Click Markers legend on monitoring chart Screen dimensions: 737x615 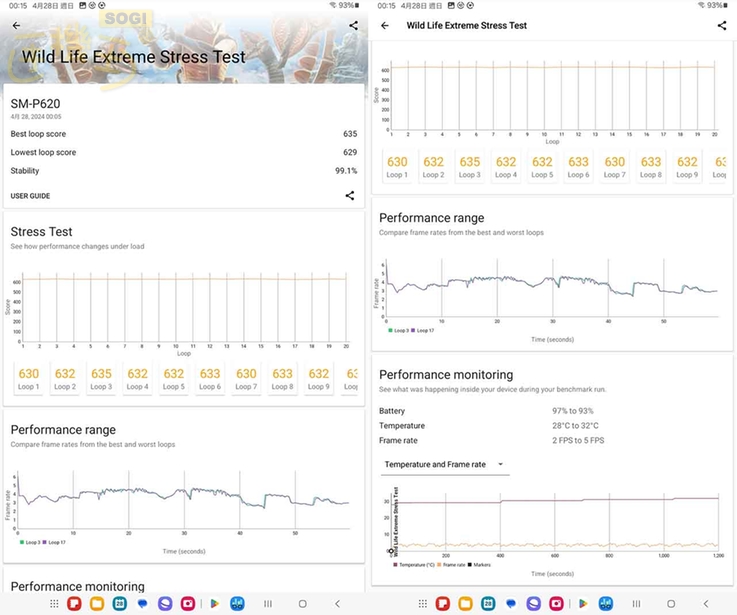pos(479,565)
